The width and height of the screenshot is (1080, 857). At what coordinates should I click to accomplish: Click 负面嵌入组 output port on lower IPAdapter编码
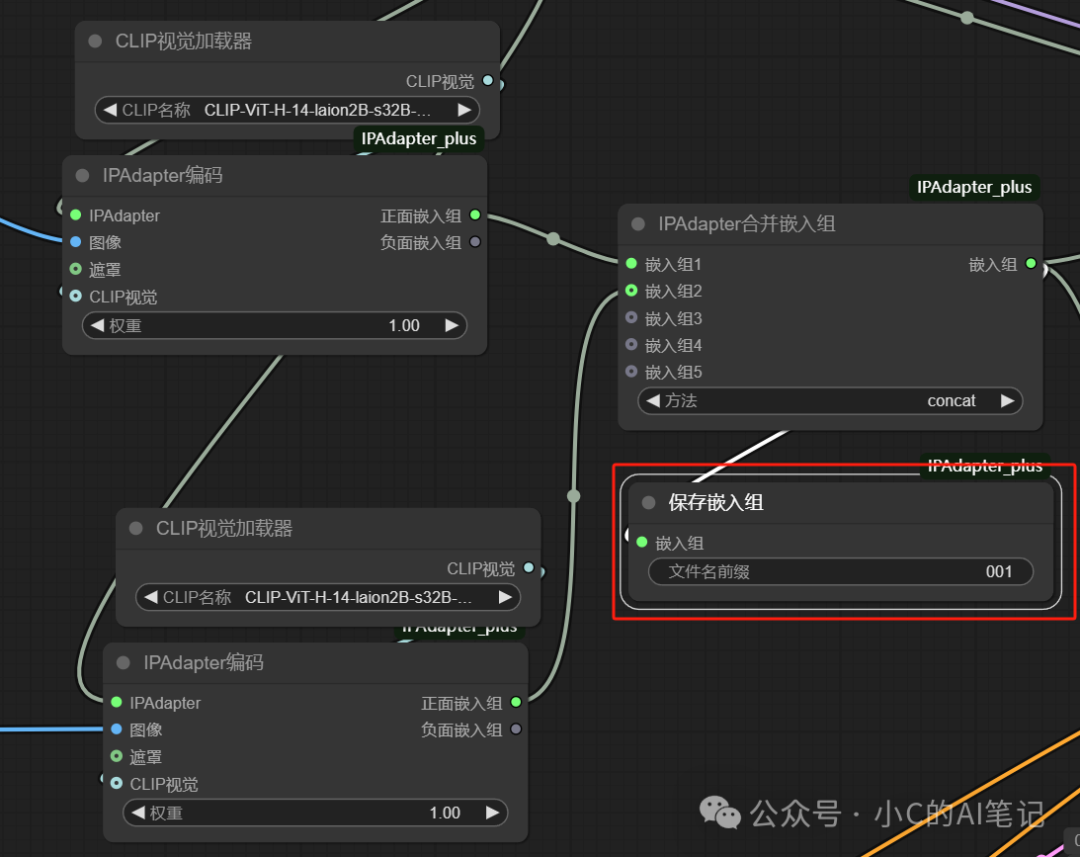coord(516,729)
